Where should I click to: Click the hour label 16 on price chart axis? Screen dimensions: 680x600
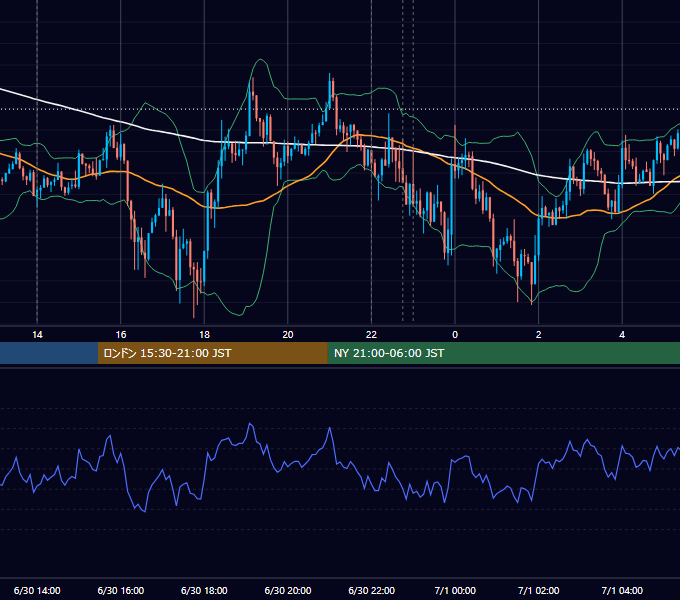pos(121,335)
